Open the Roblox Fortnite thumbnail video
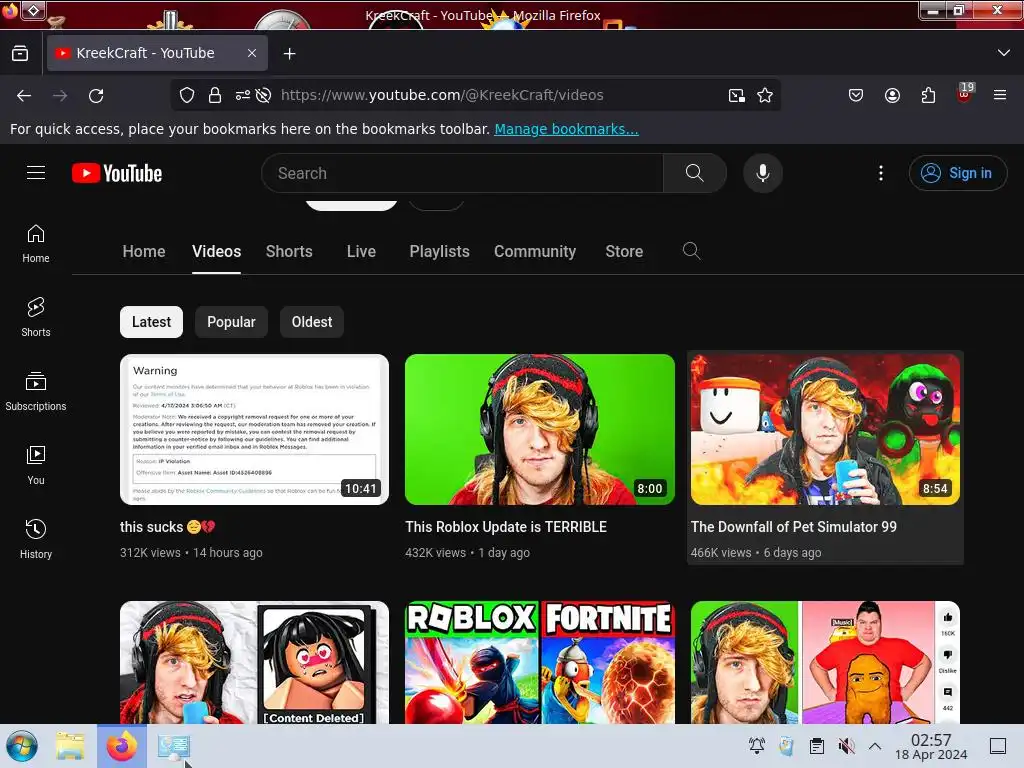 (539, 662)
